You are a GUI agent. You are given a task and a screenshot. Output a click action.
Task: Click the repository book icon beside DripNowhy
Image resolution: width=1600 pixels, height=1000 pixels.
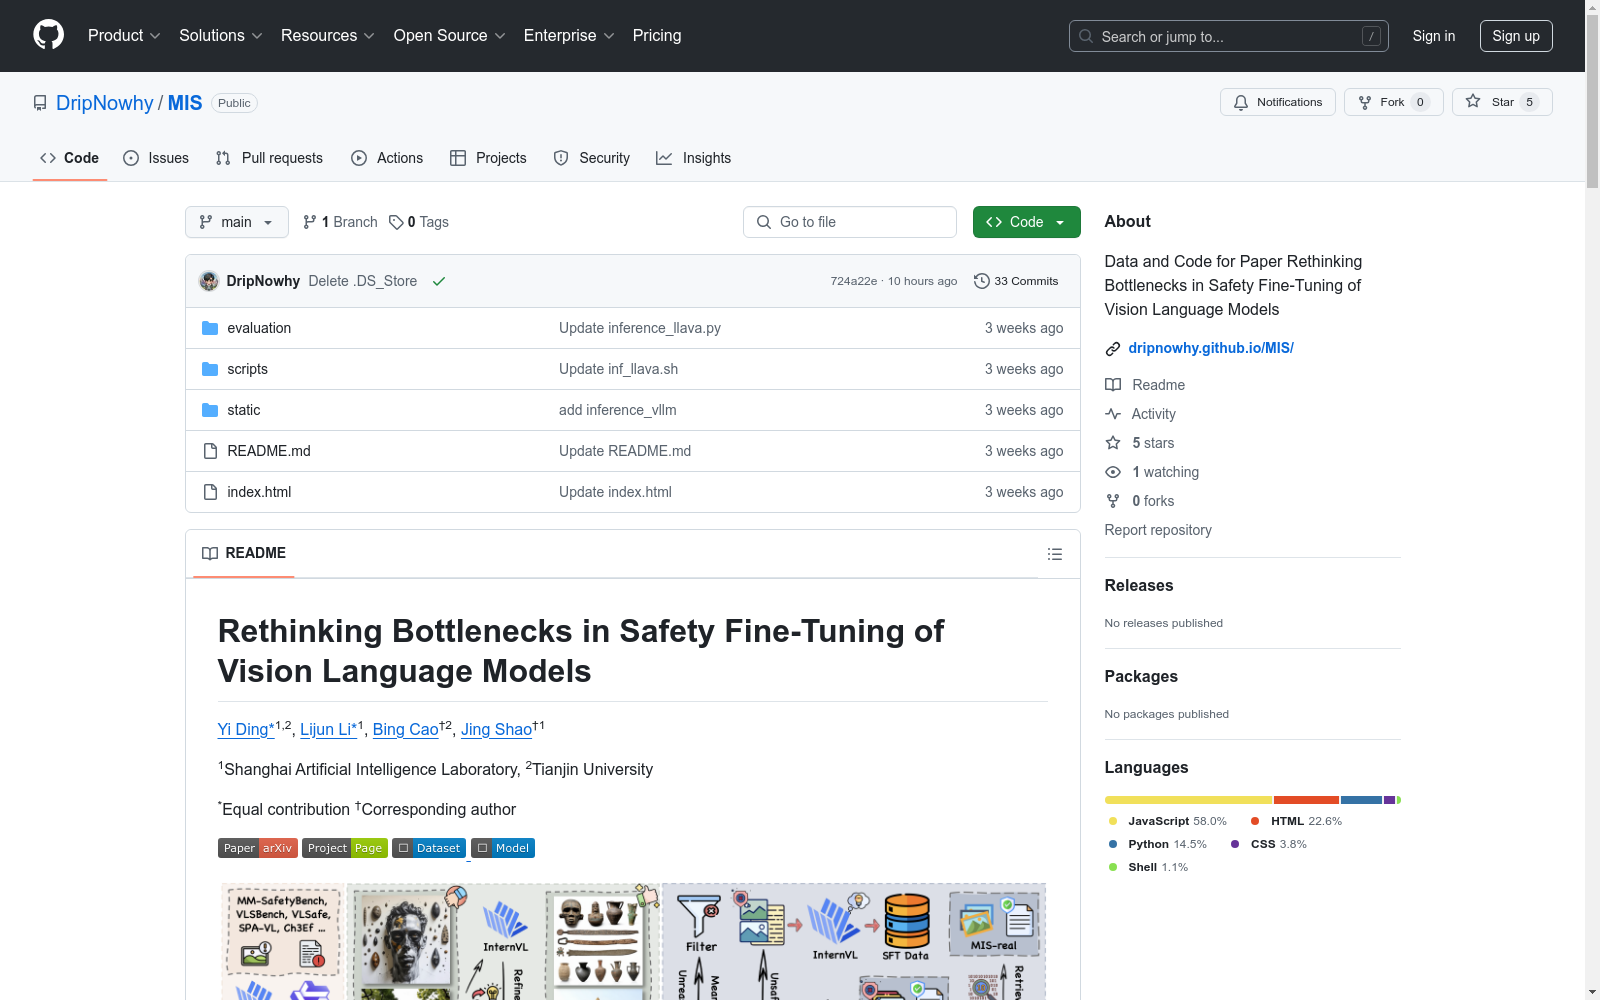[x=40, y=103]
